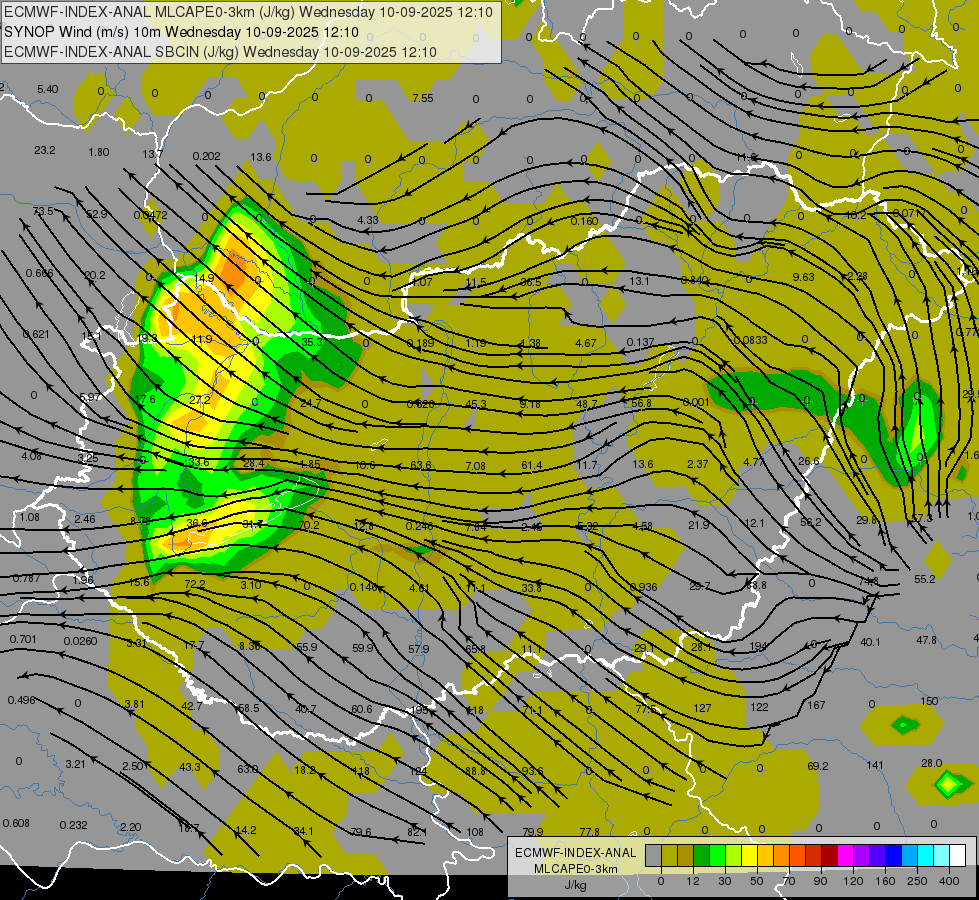Click the title line 'SYNOP Wind (m/s) 10m'
Image resolution: width=979 pixels, height=900 pixels.
click(x=83, y=32)
